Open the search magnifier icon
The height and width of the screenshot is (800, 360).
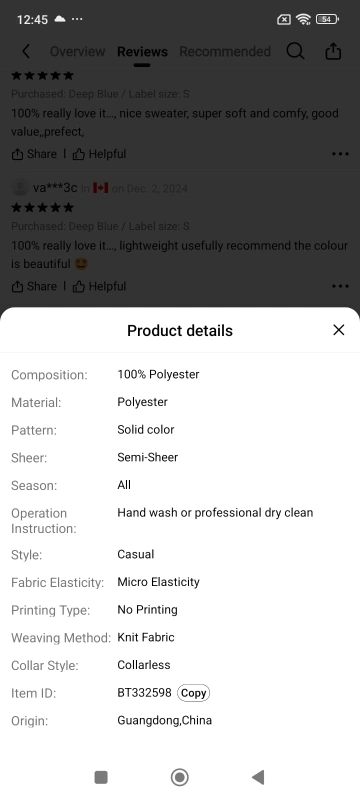pos(295,51)
